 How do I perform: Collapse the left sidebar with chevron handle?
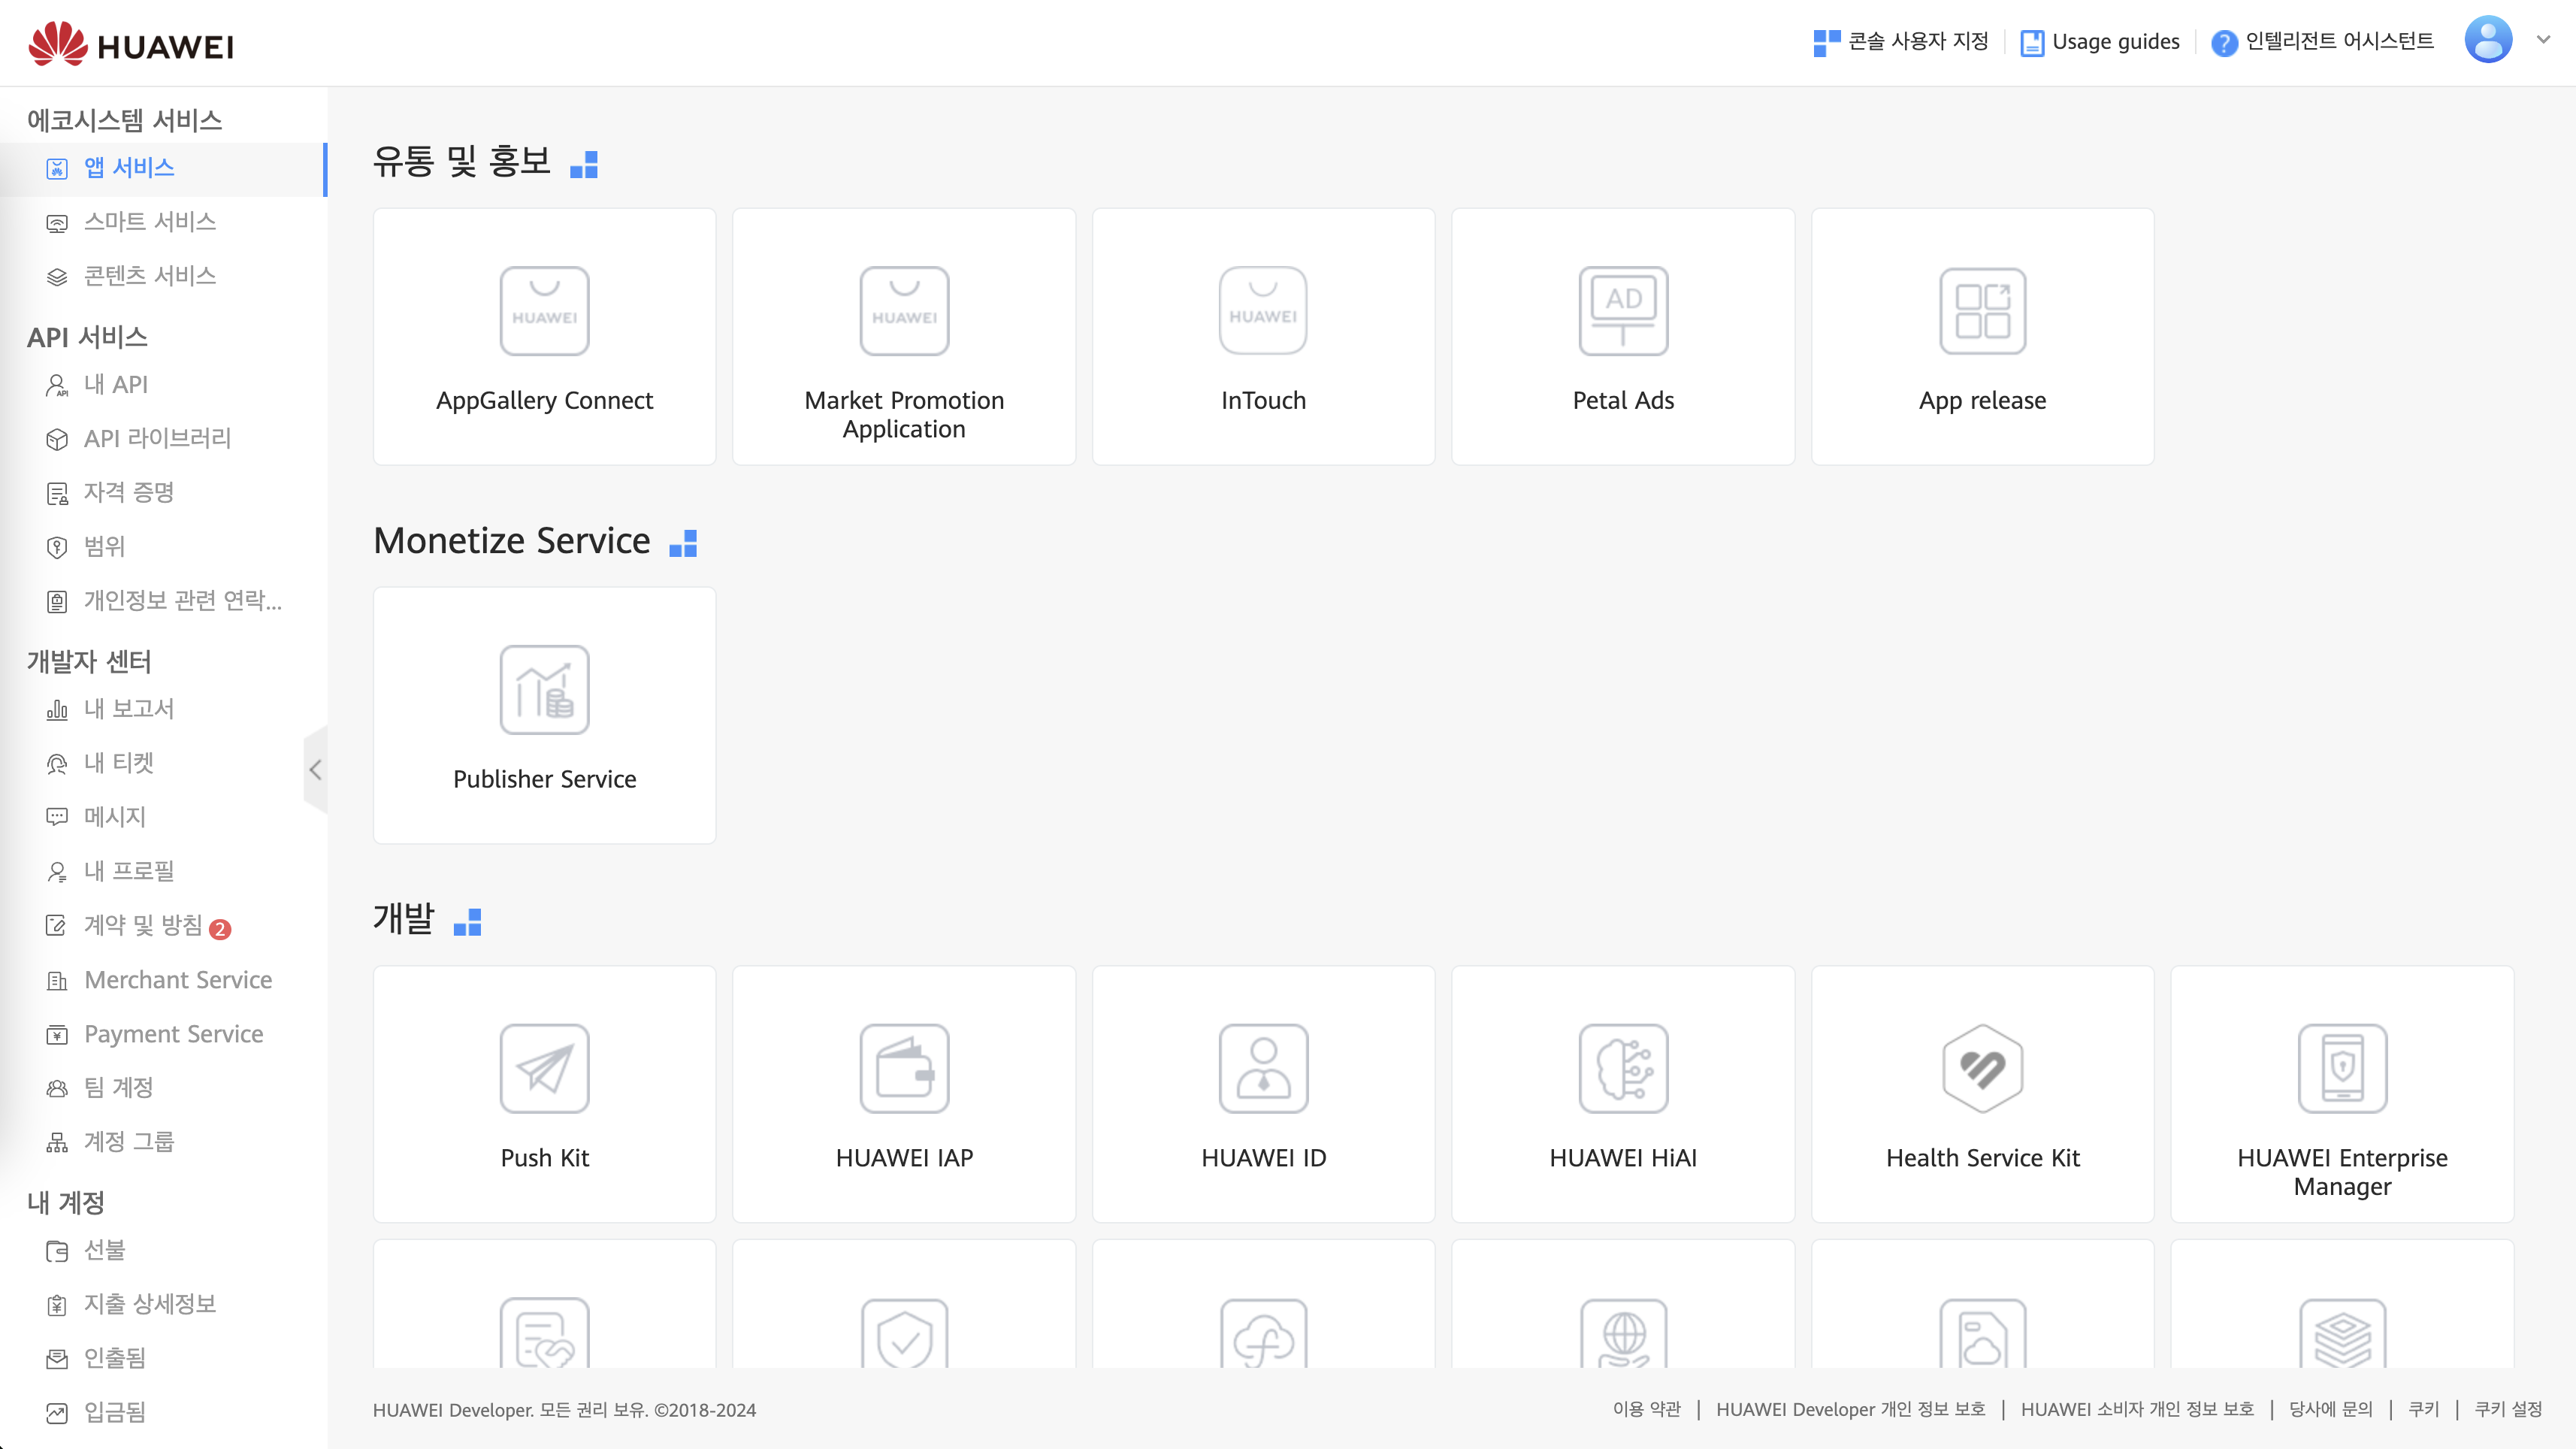pyautogui.click(x=315, y=769)
